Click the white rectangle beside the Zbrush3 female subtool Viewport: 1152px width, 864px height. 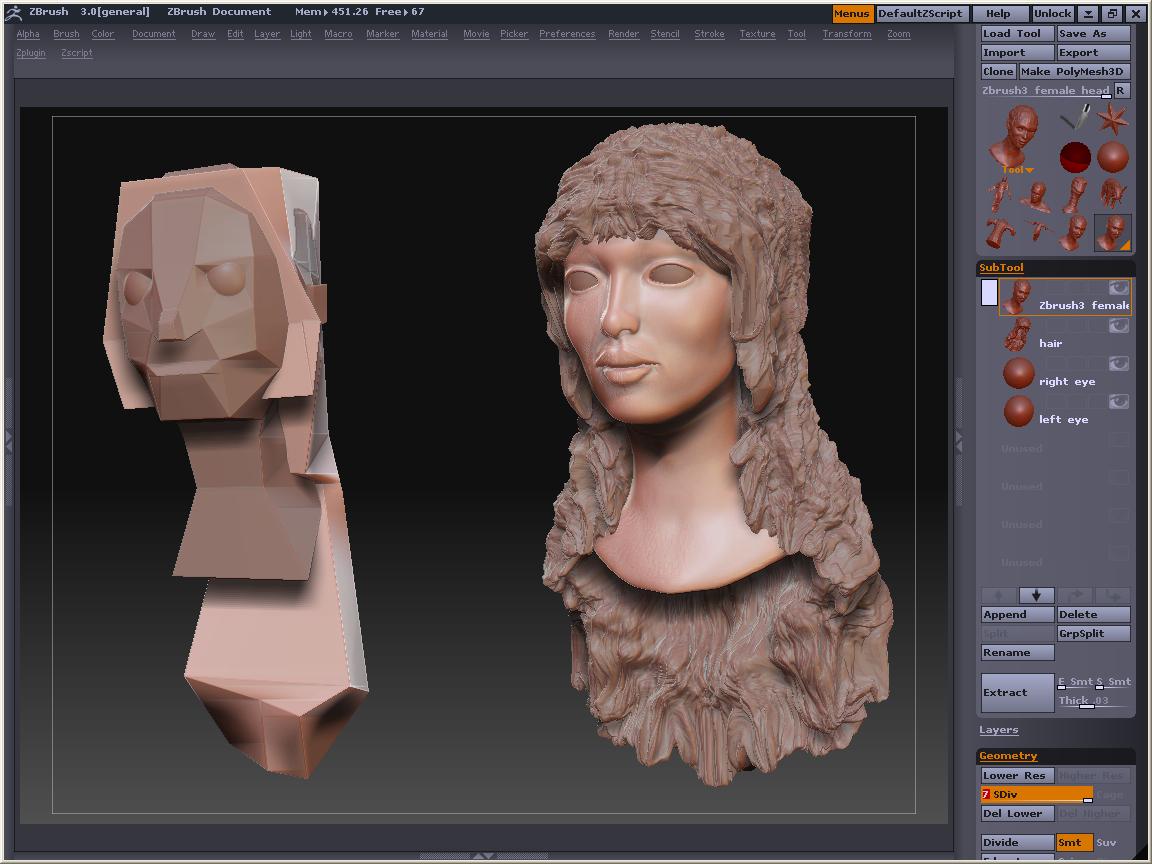click(x=989, y=292)
